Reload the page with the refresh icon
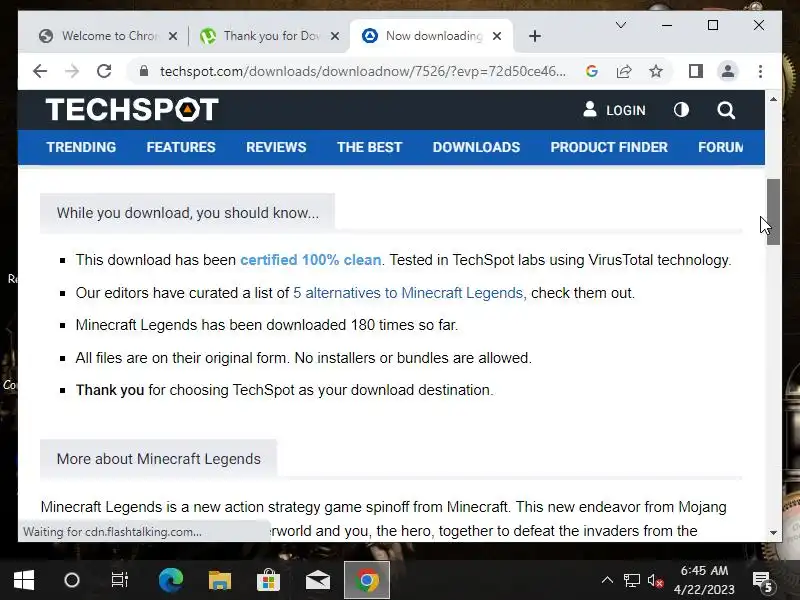 pyautogui.click(x=104, y=71)
